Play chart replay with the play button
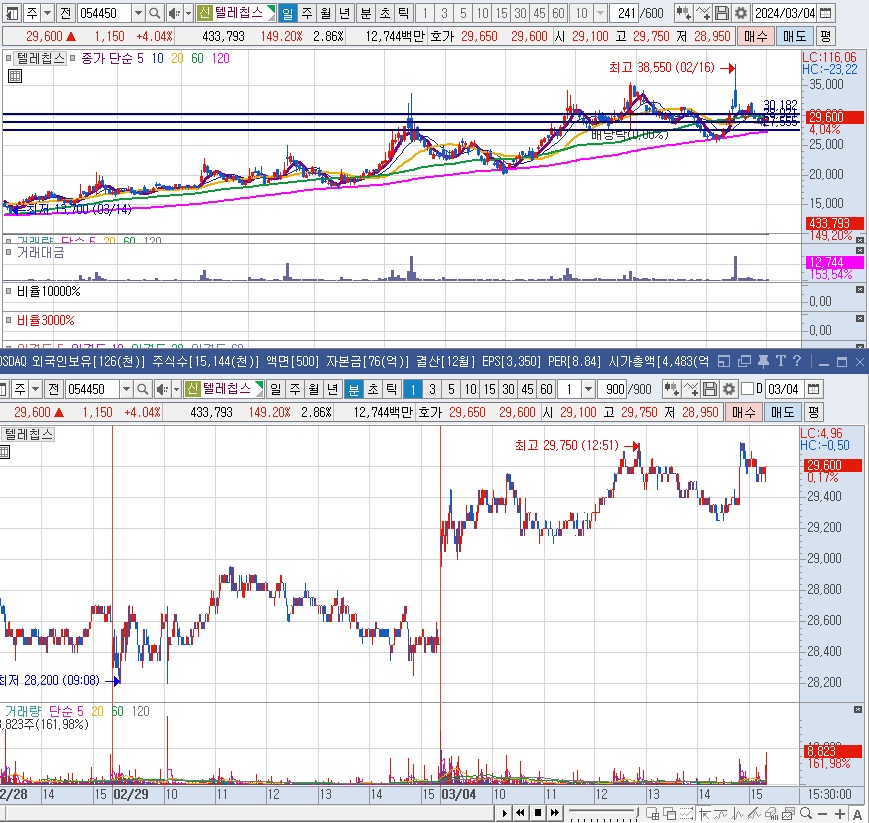Image resolution: width=869 pixels, height=823 pixels. point(504,813)
